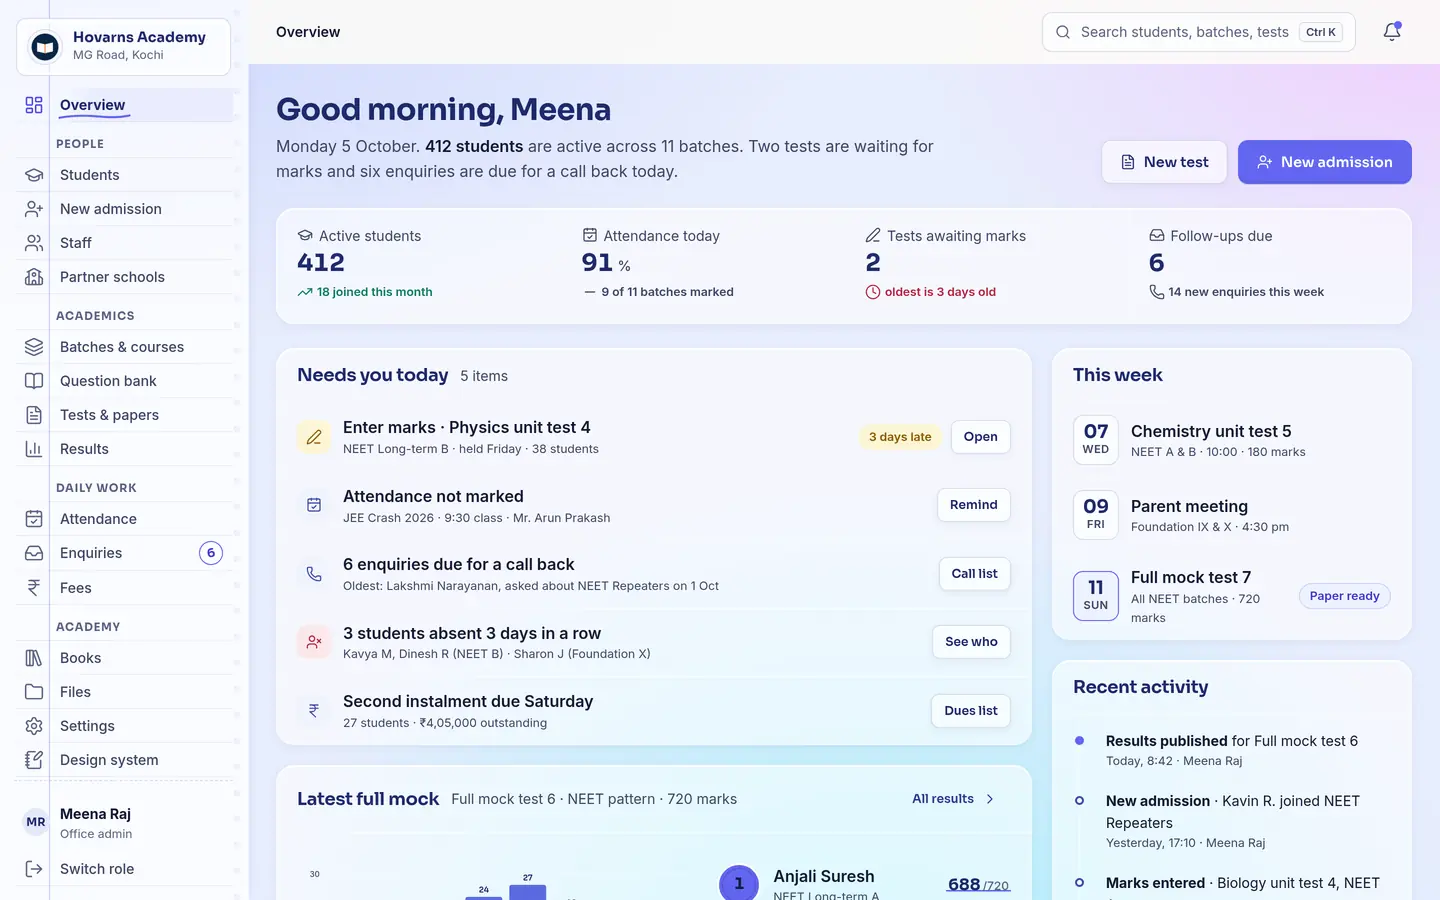Click the See who button

[971, 642]
